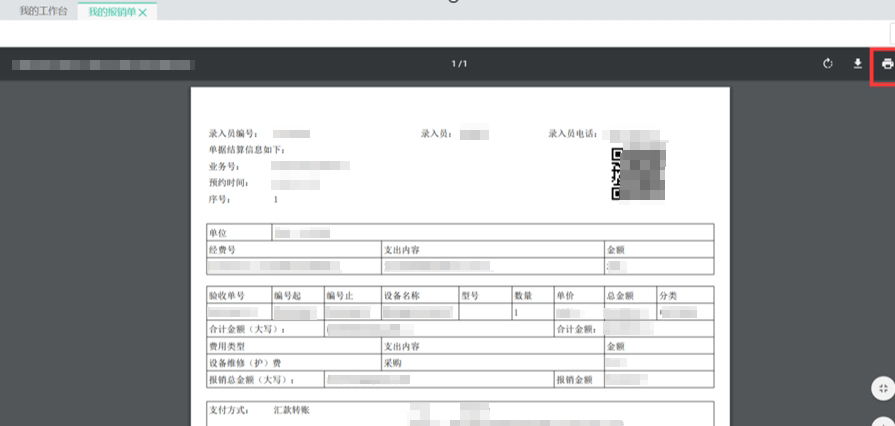
Task: Click the 设备维修（护）费 cell
Action: pos(245,363)
